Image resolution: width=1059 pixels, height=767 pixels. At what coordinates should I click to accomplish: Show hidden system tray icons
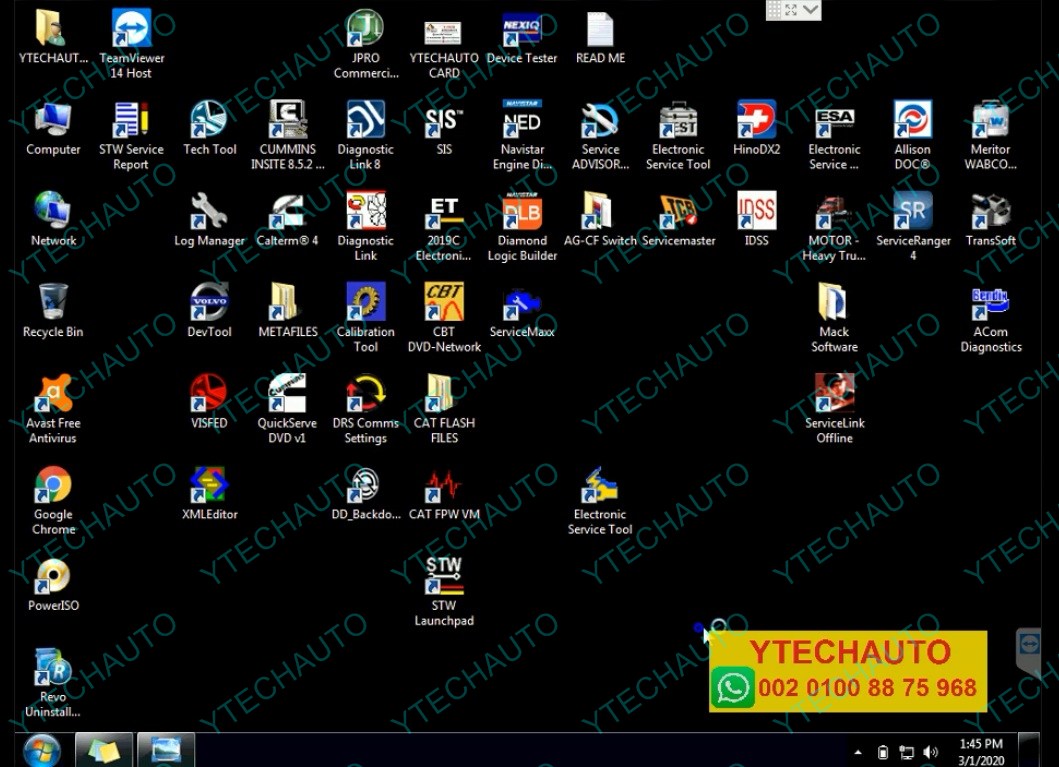click(858, 752)
